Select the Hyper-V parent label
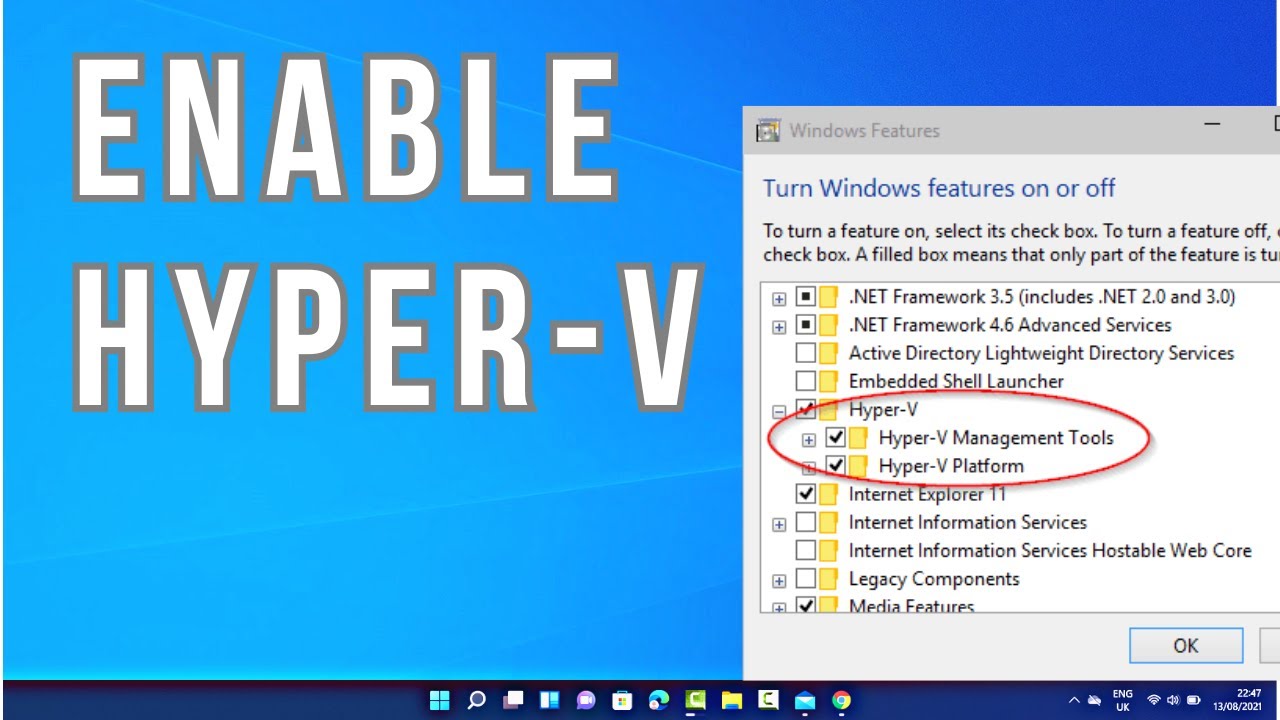Screen dimensions: 1280x720 (883, 409)
